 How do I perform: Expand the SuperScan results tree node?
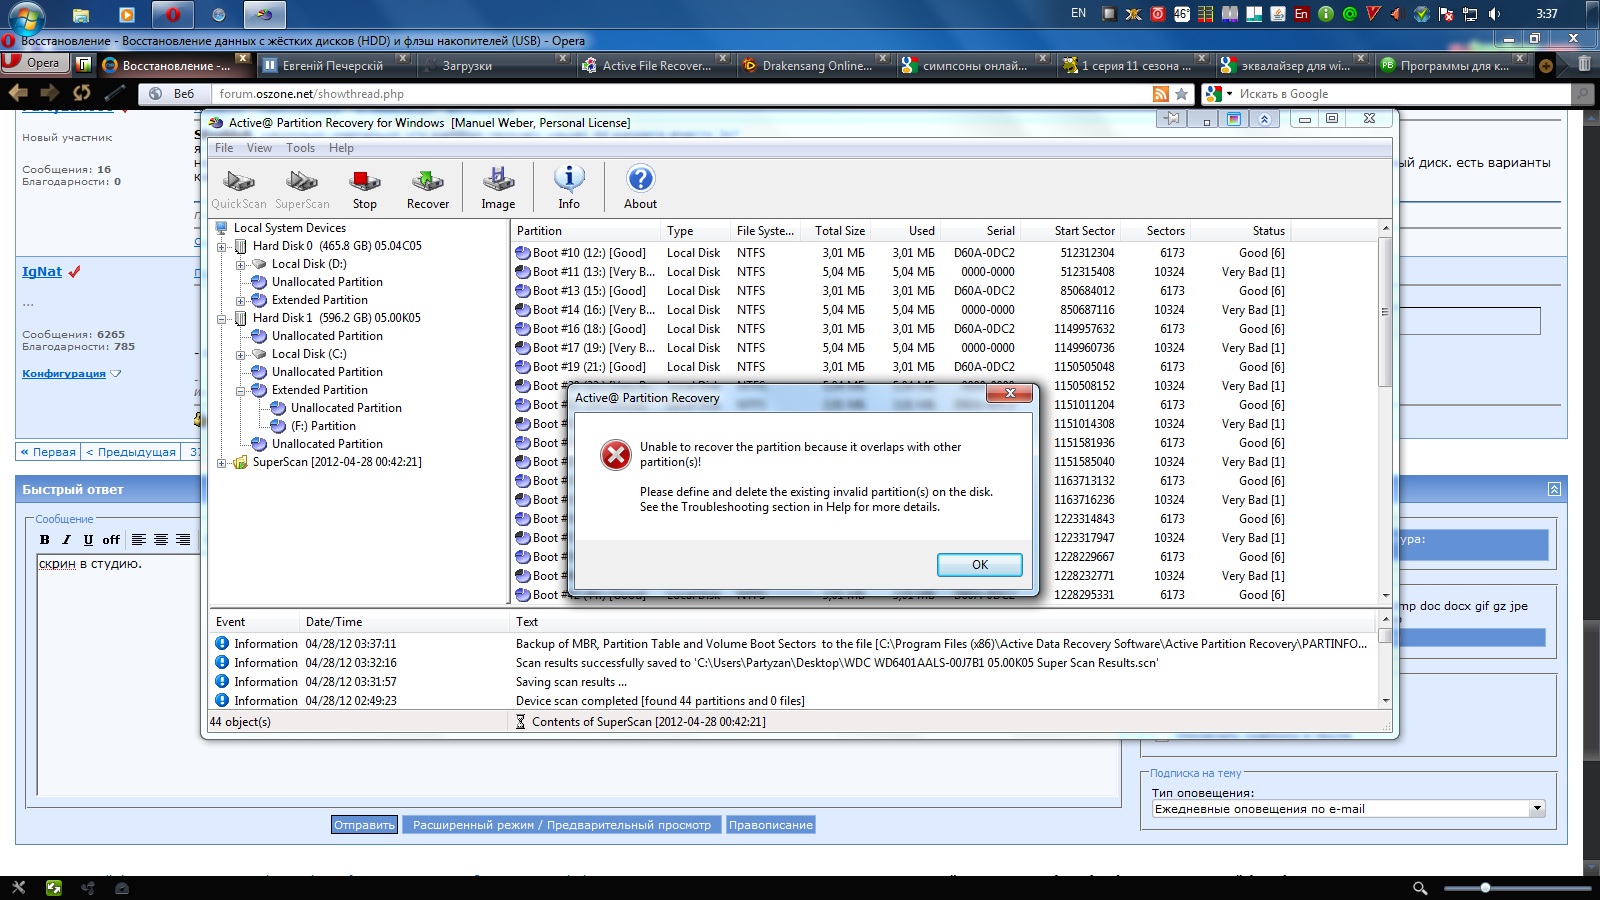222,463
